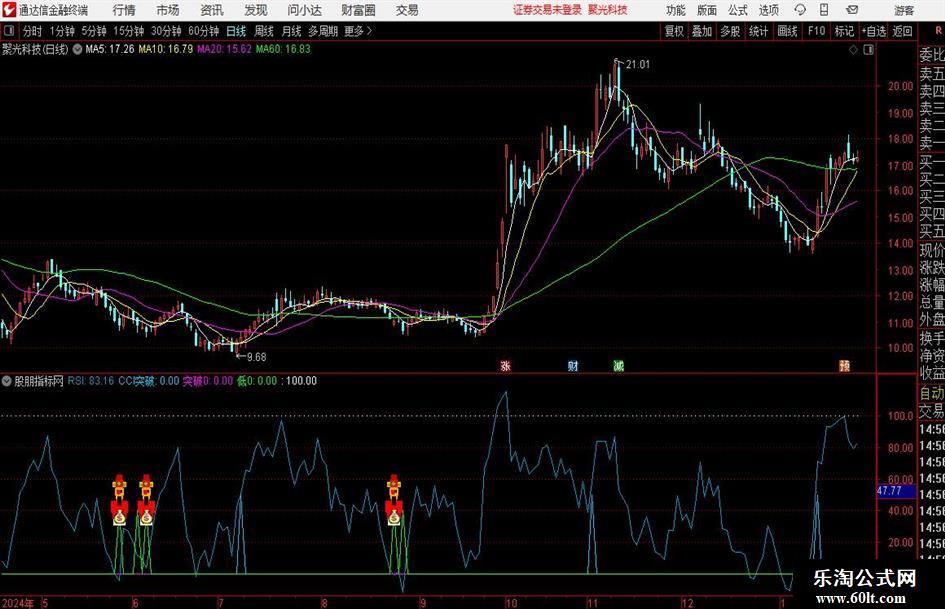
Task: Open the 选项 menu
Action: (x=768, y=10)
